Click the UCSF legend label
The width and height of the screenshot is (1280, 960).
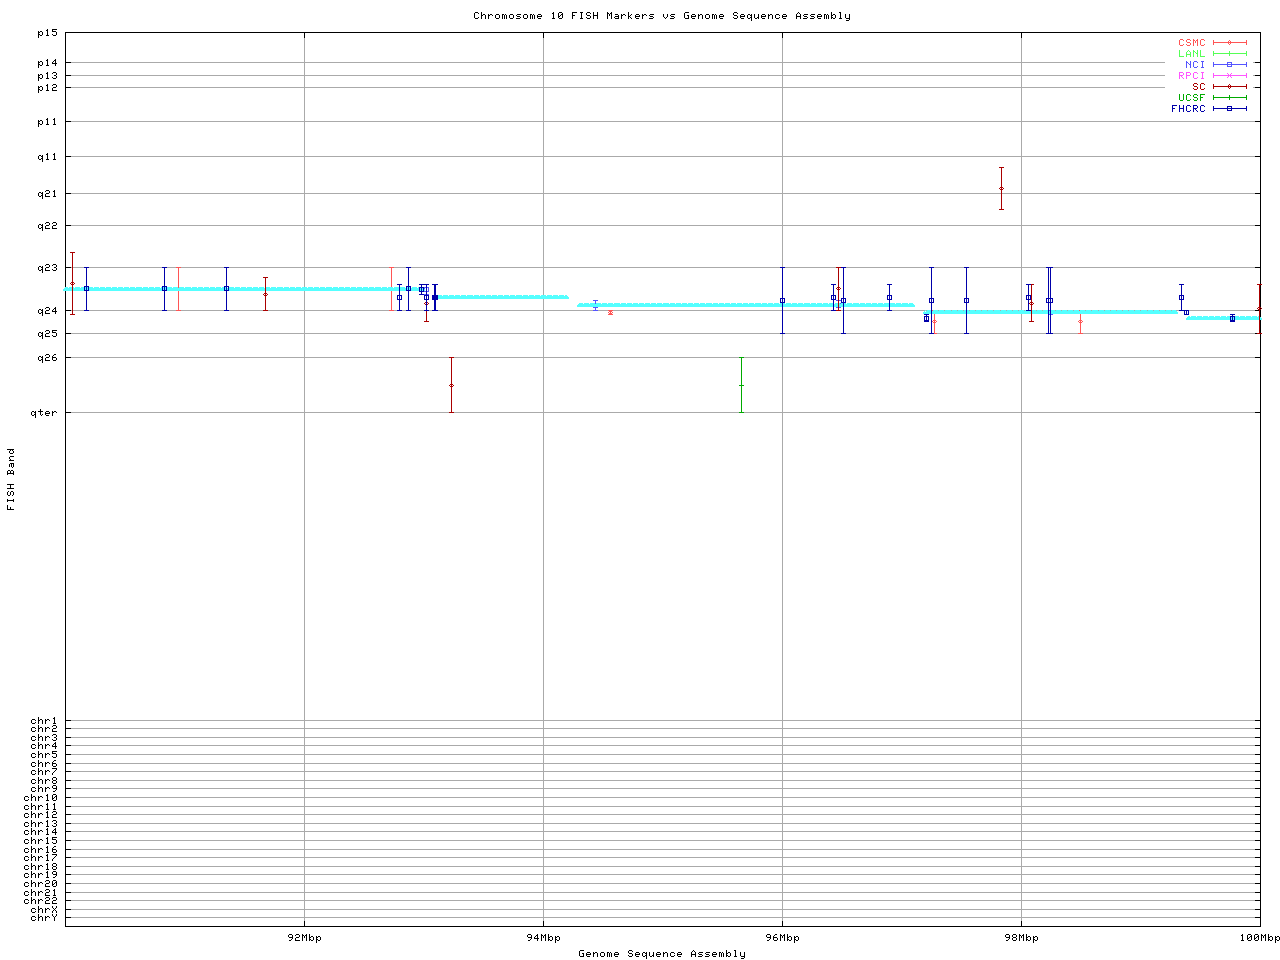click(x=1191, y=98)
